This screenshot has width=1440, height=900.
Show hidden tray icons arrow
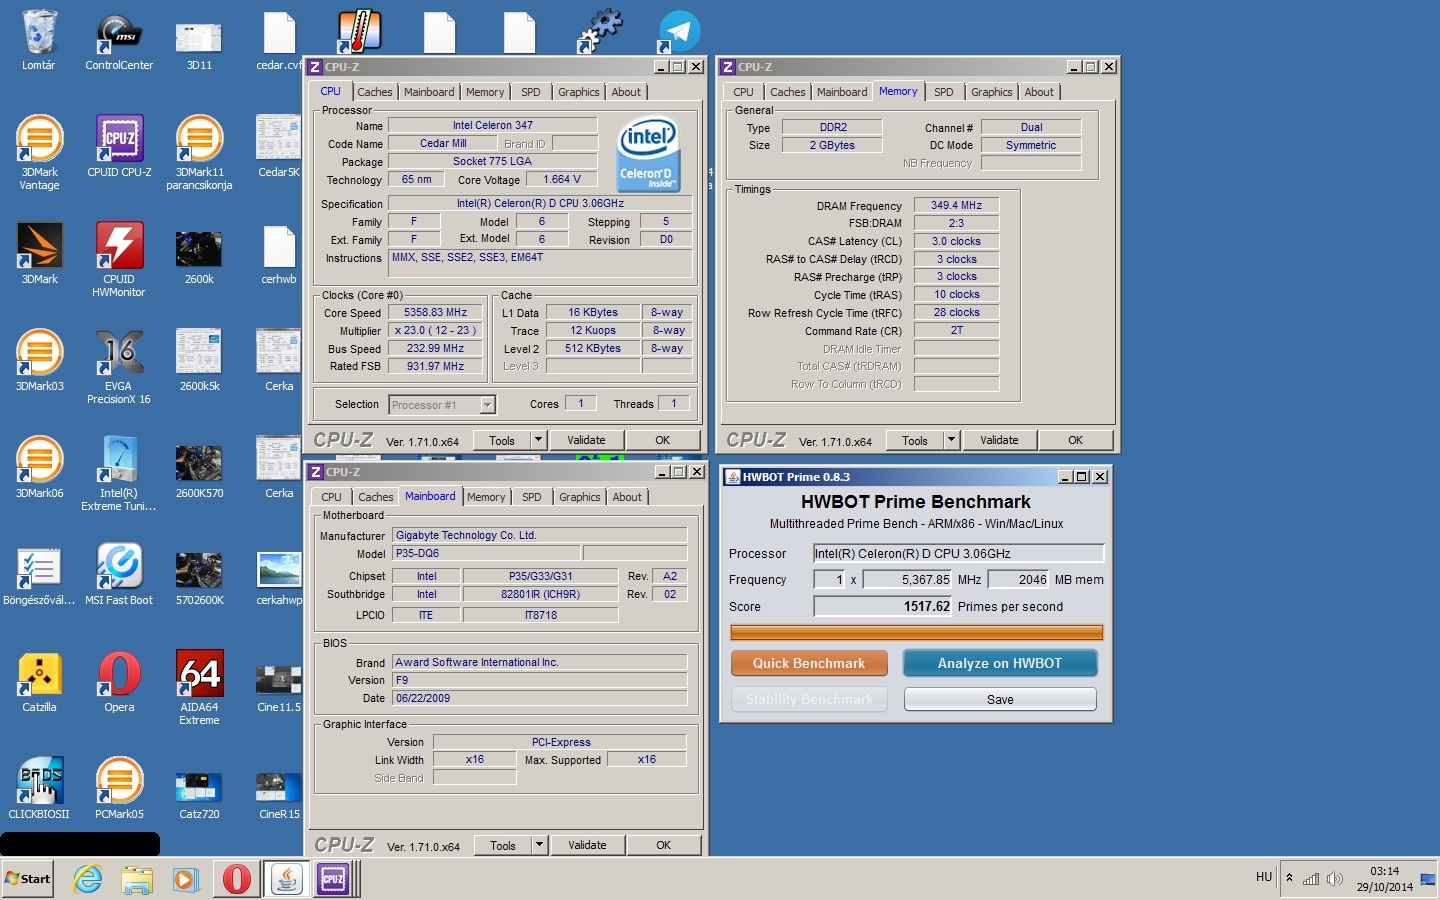click(1289, 878)
